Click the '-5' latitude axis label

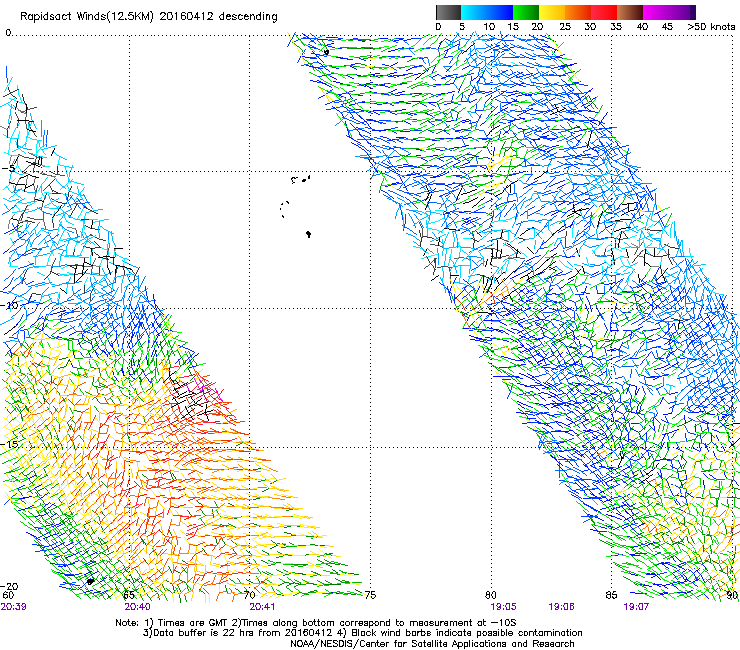pos(8,169)
